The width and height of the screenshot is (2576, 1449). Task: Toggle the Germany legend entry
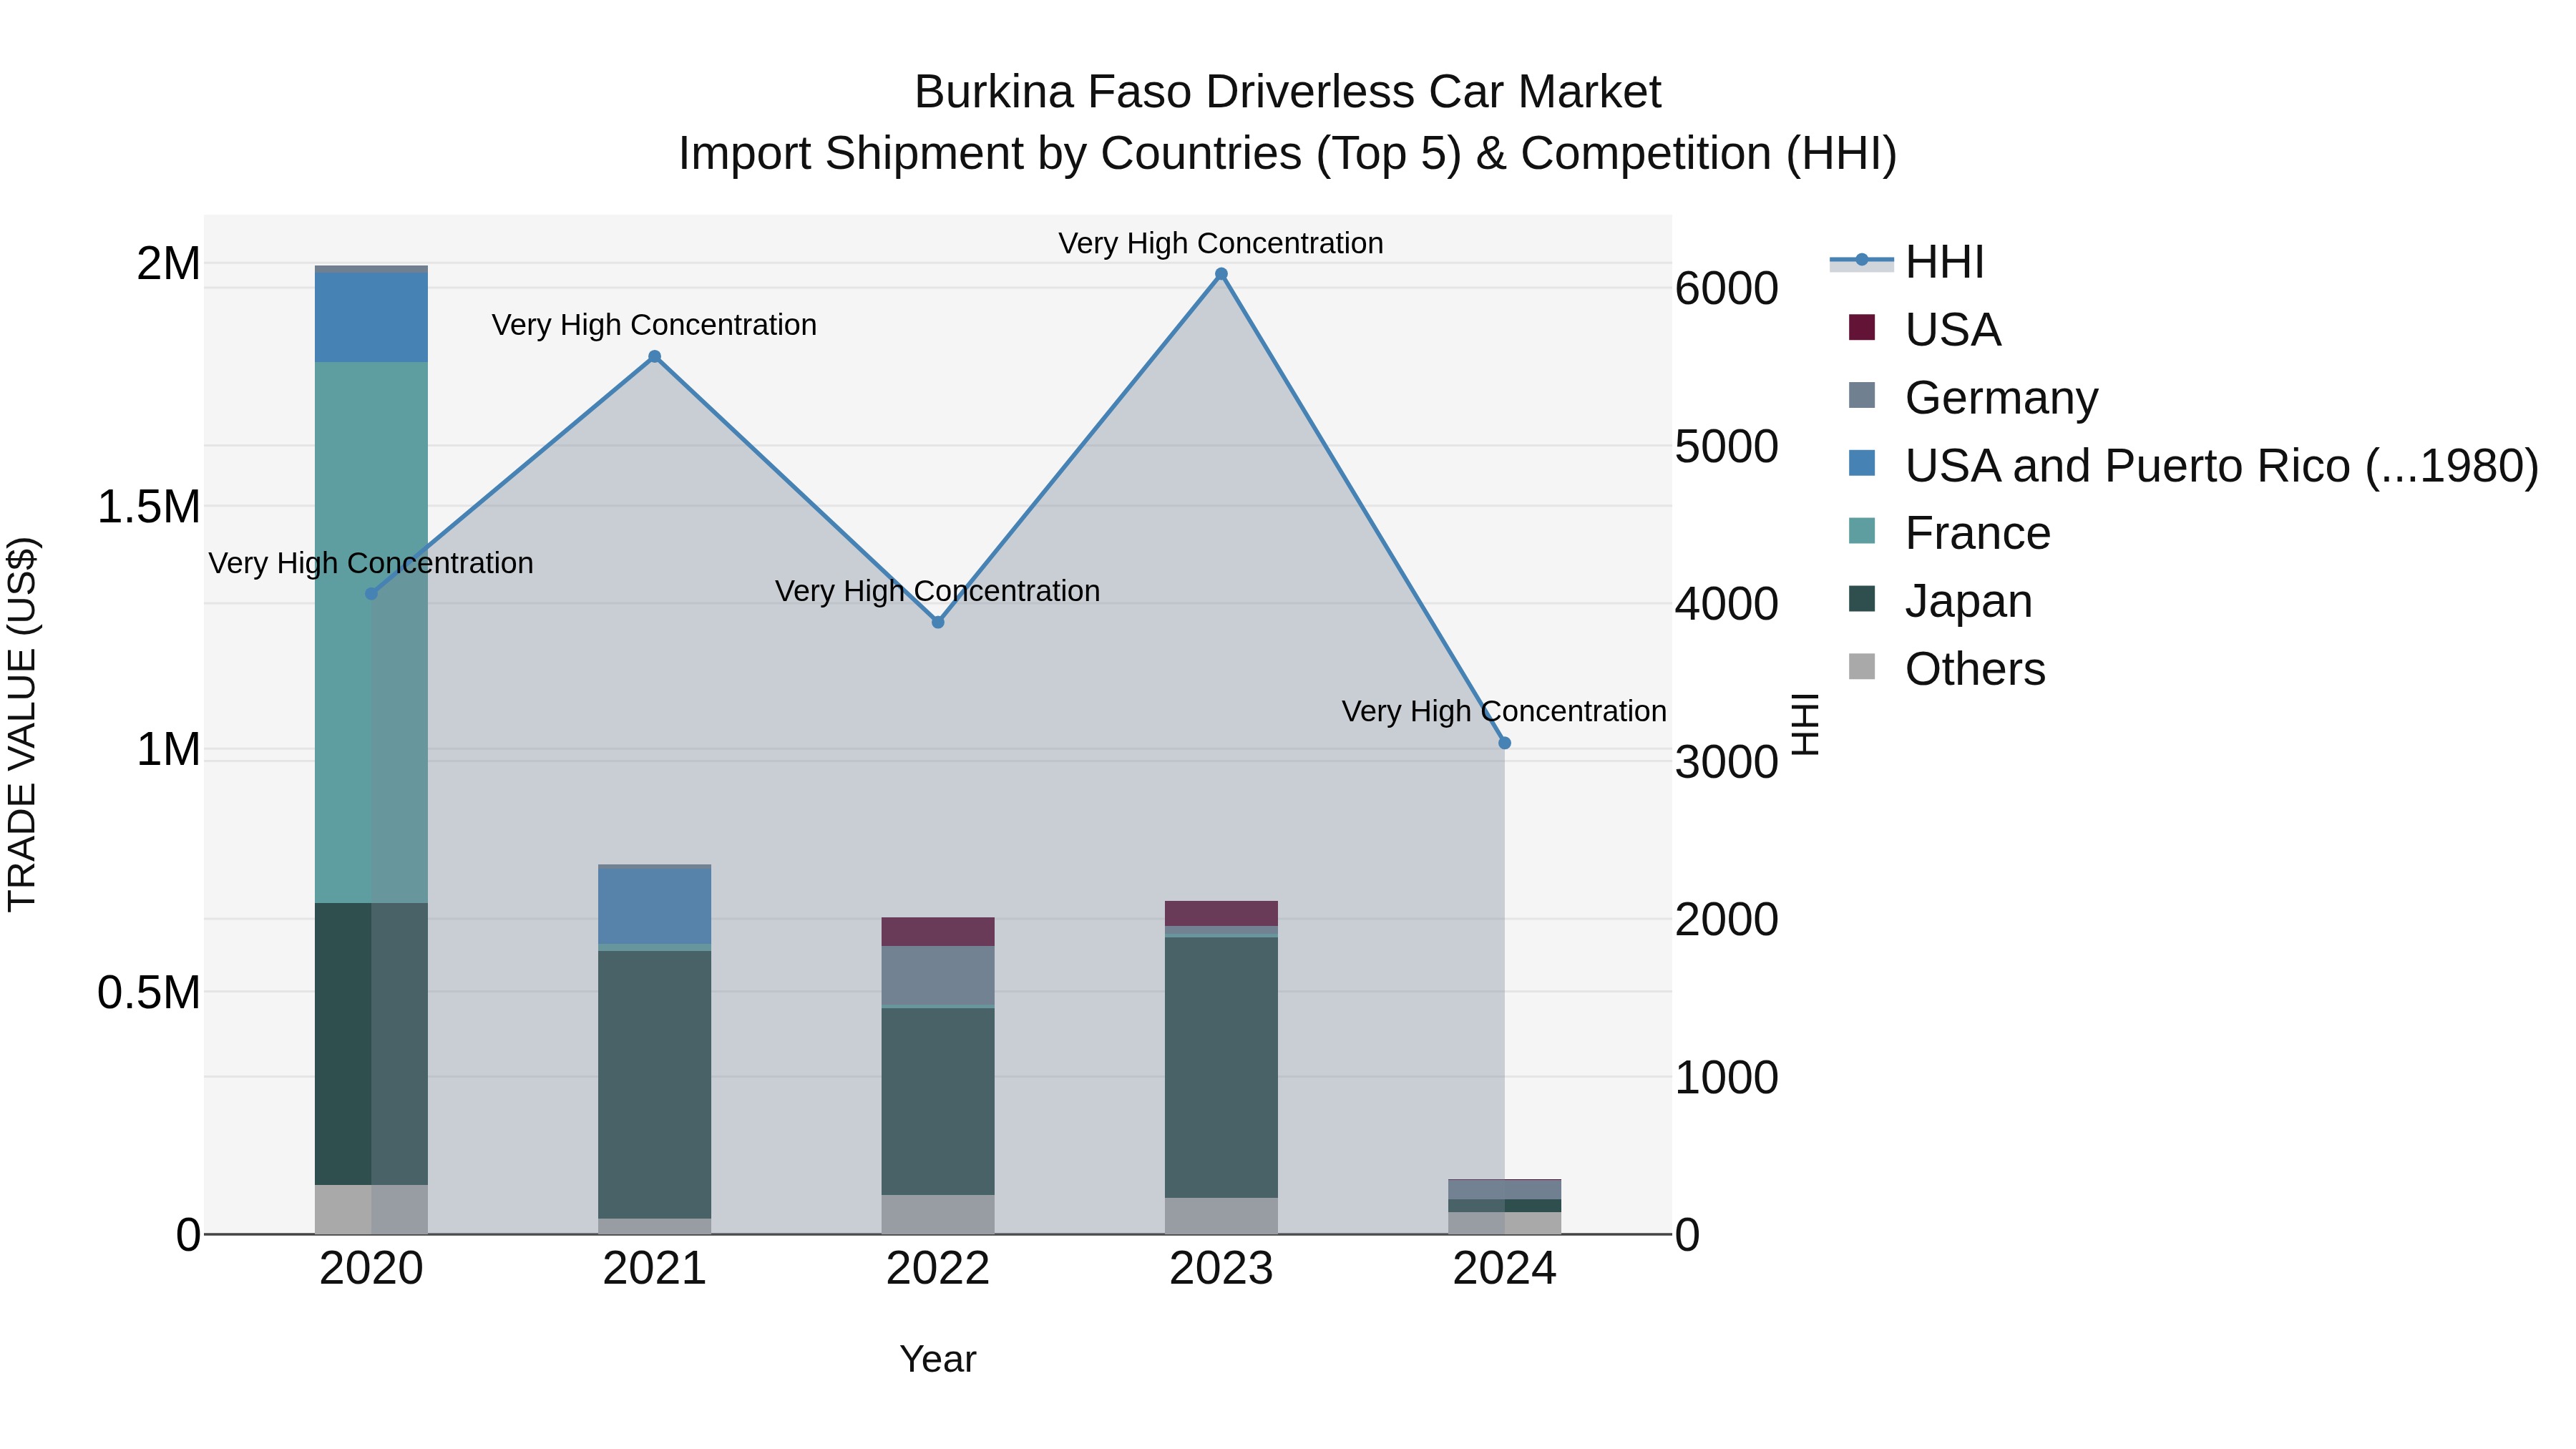(x=1973, y=397)
